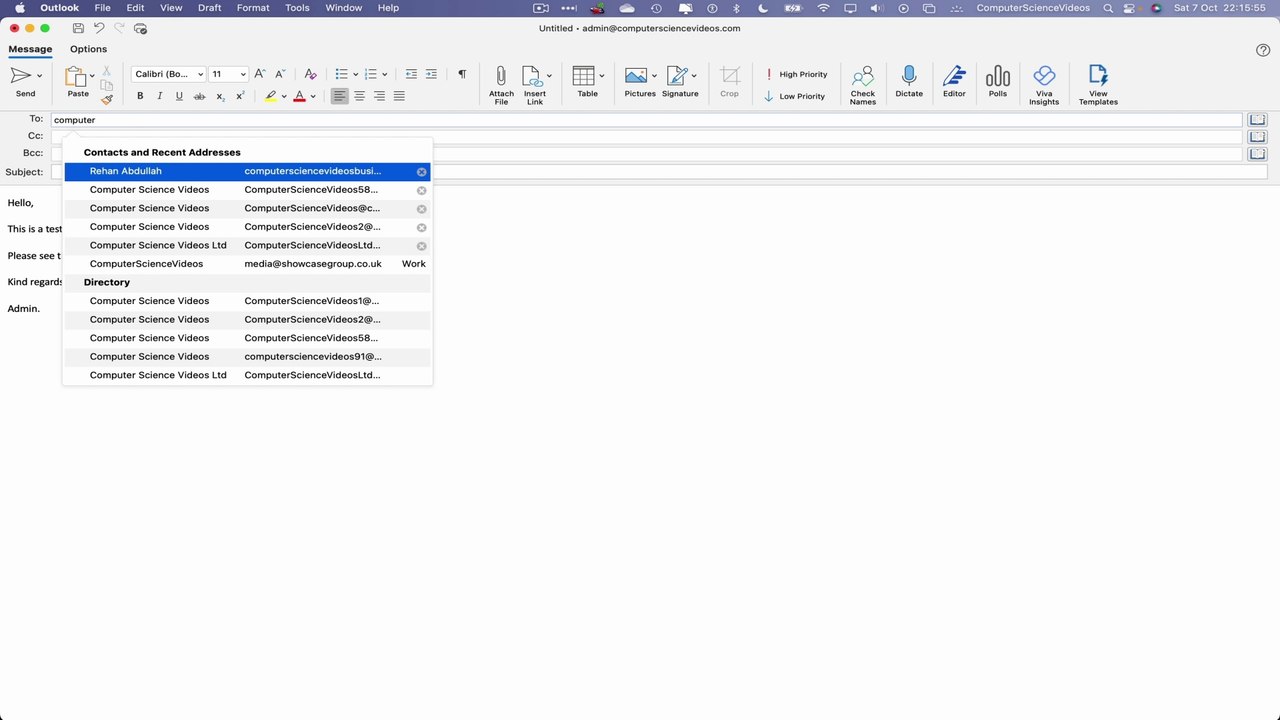Toggle Bold formatting
The width and height of the screenshot is (1280, 720).
pos(140,96)
